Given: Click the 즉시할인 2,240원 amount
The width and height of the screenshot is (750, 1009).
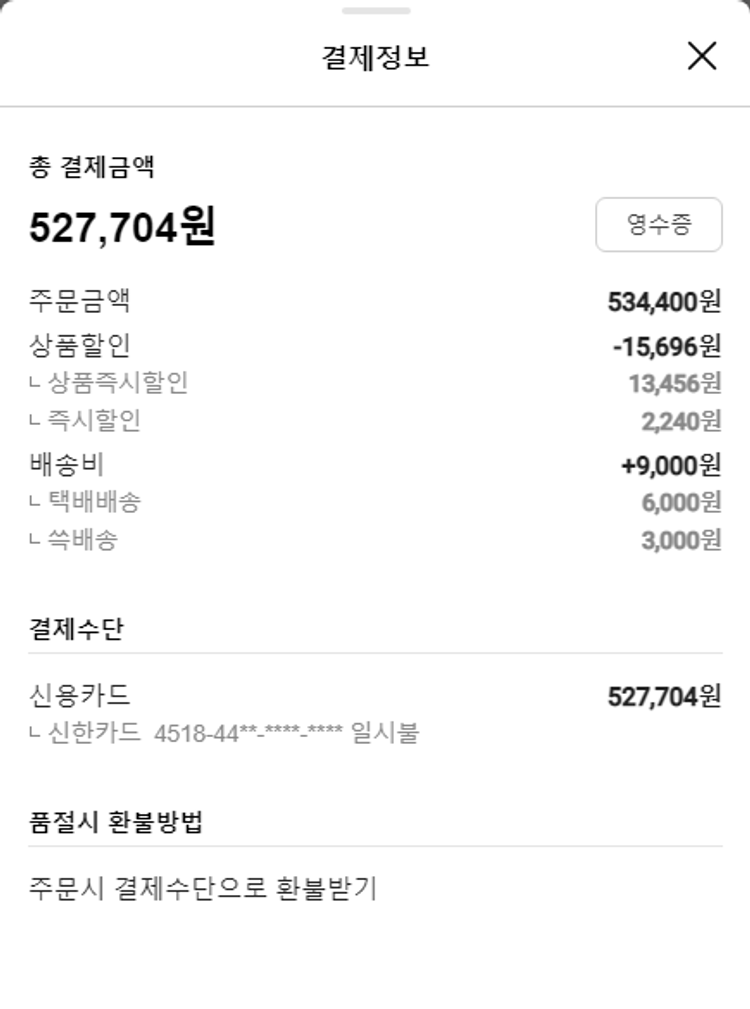Looking at the screenshot, I should point(680,422).
